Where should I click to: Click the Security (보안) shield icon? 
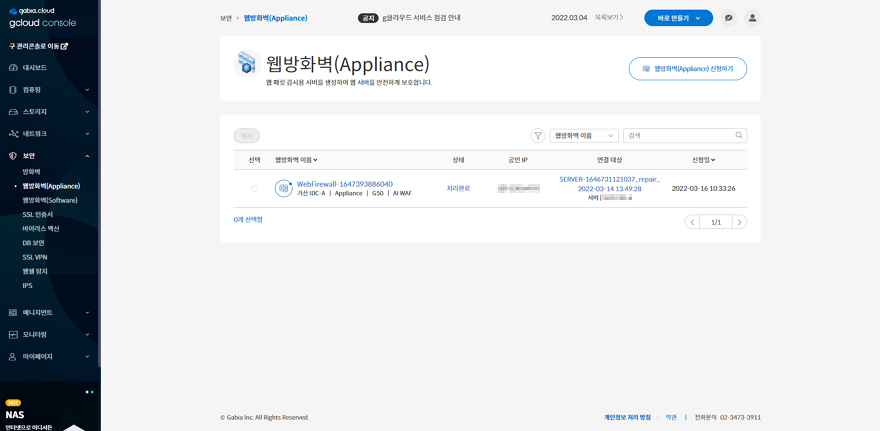(x=14, y=155)
